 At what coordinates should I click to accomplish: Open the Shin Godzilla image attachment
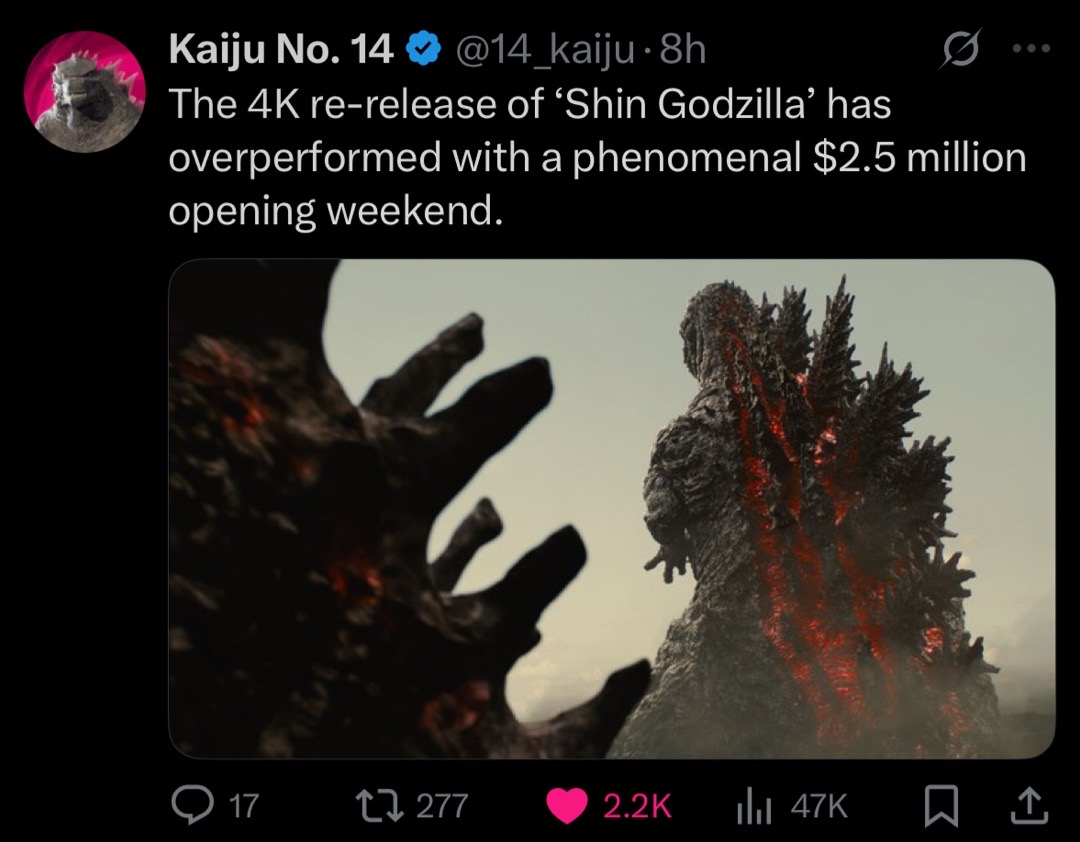[612, 509]
